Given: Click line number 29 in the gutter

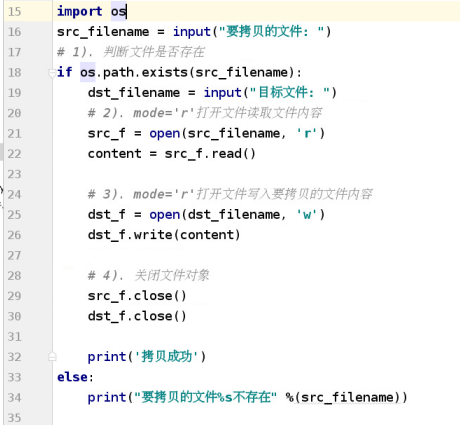Looking at the screenshot, I should click(x=14, y=296).
